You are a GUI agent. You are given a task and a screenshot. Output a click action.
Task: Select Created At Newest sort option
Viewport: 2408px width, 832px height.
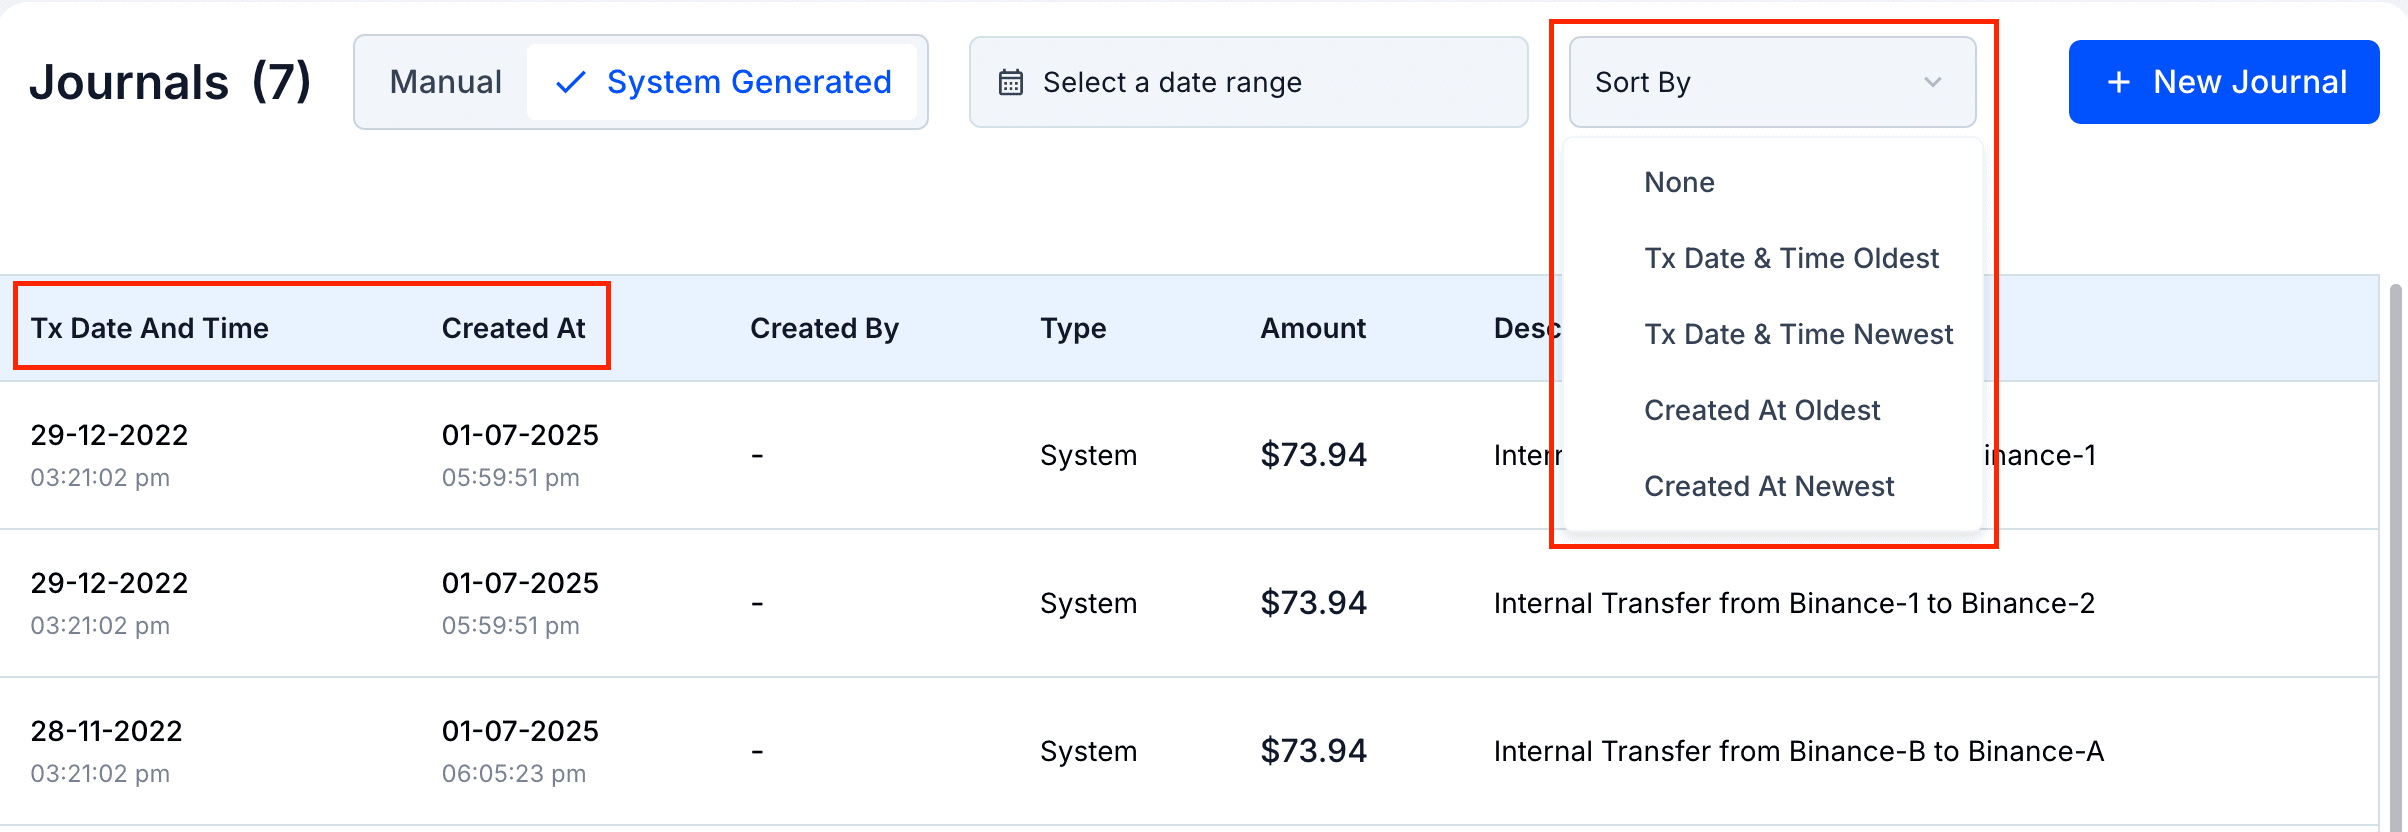[1769, 486]
